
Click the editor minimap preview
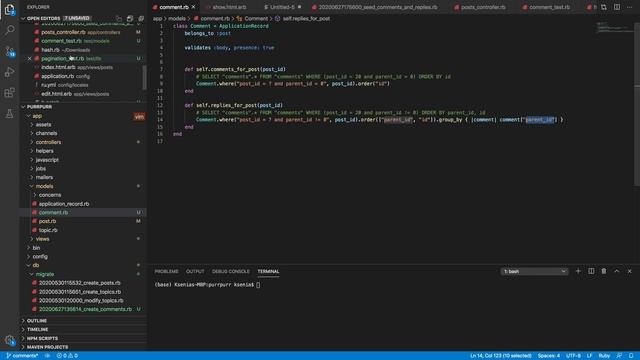tap(614, 28)
